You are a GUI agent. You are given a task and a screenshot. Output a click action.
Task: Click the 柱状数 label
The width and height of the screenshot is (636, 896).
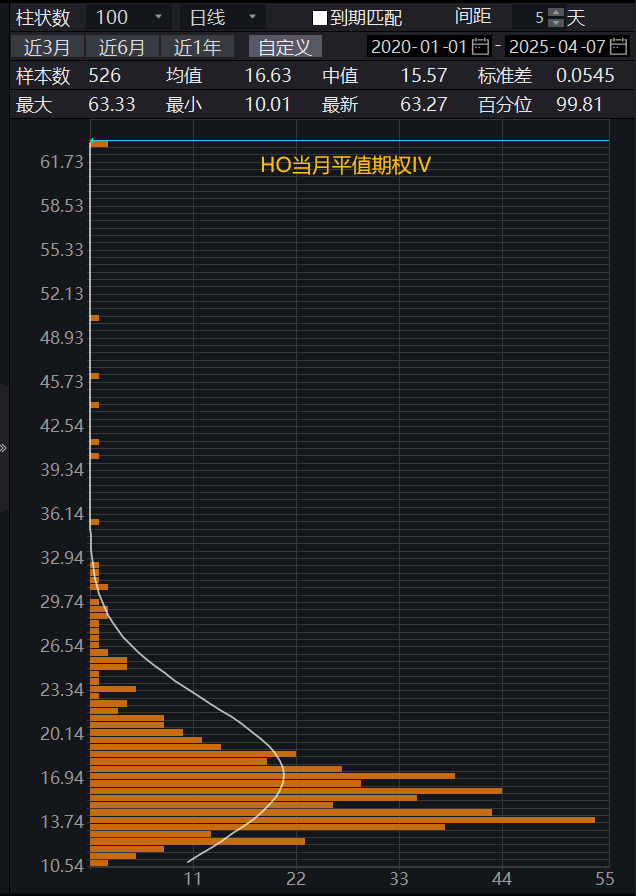click(43, 18)
